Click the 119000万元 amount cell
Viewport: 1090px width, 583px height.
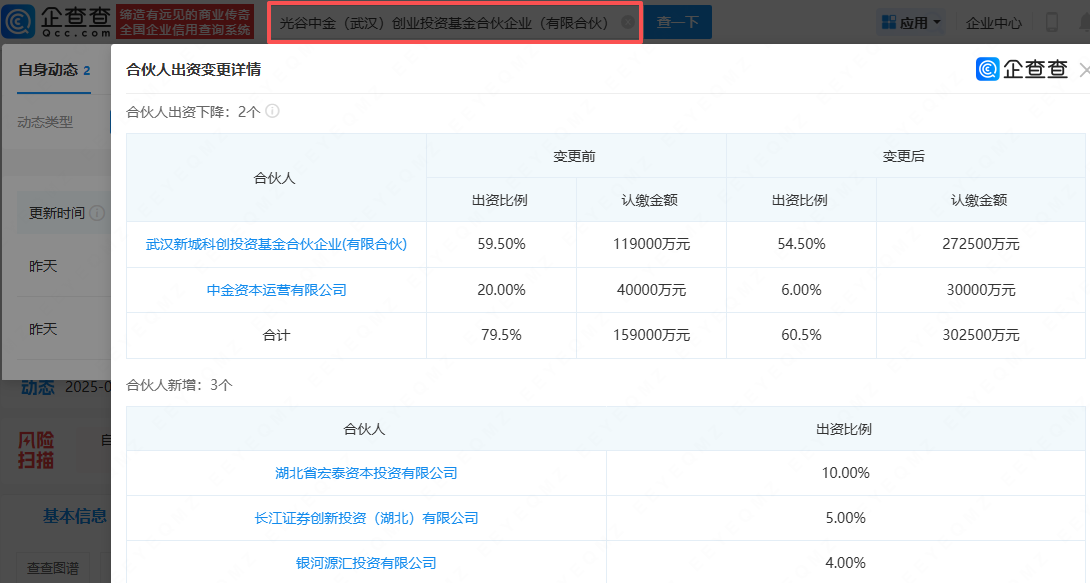click(651, 244)
